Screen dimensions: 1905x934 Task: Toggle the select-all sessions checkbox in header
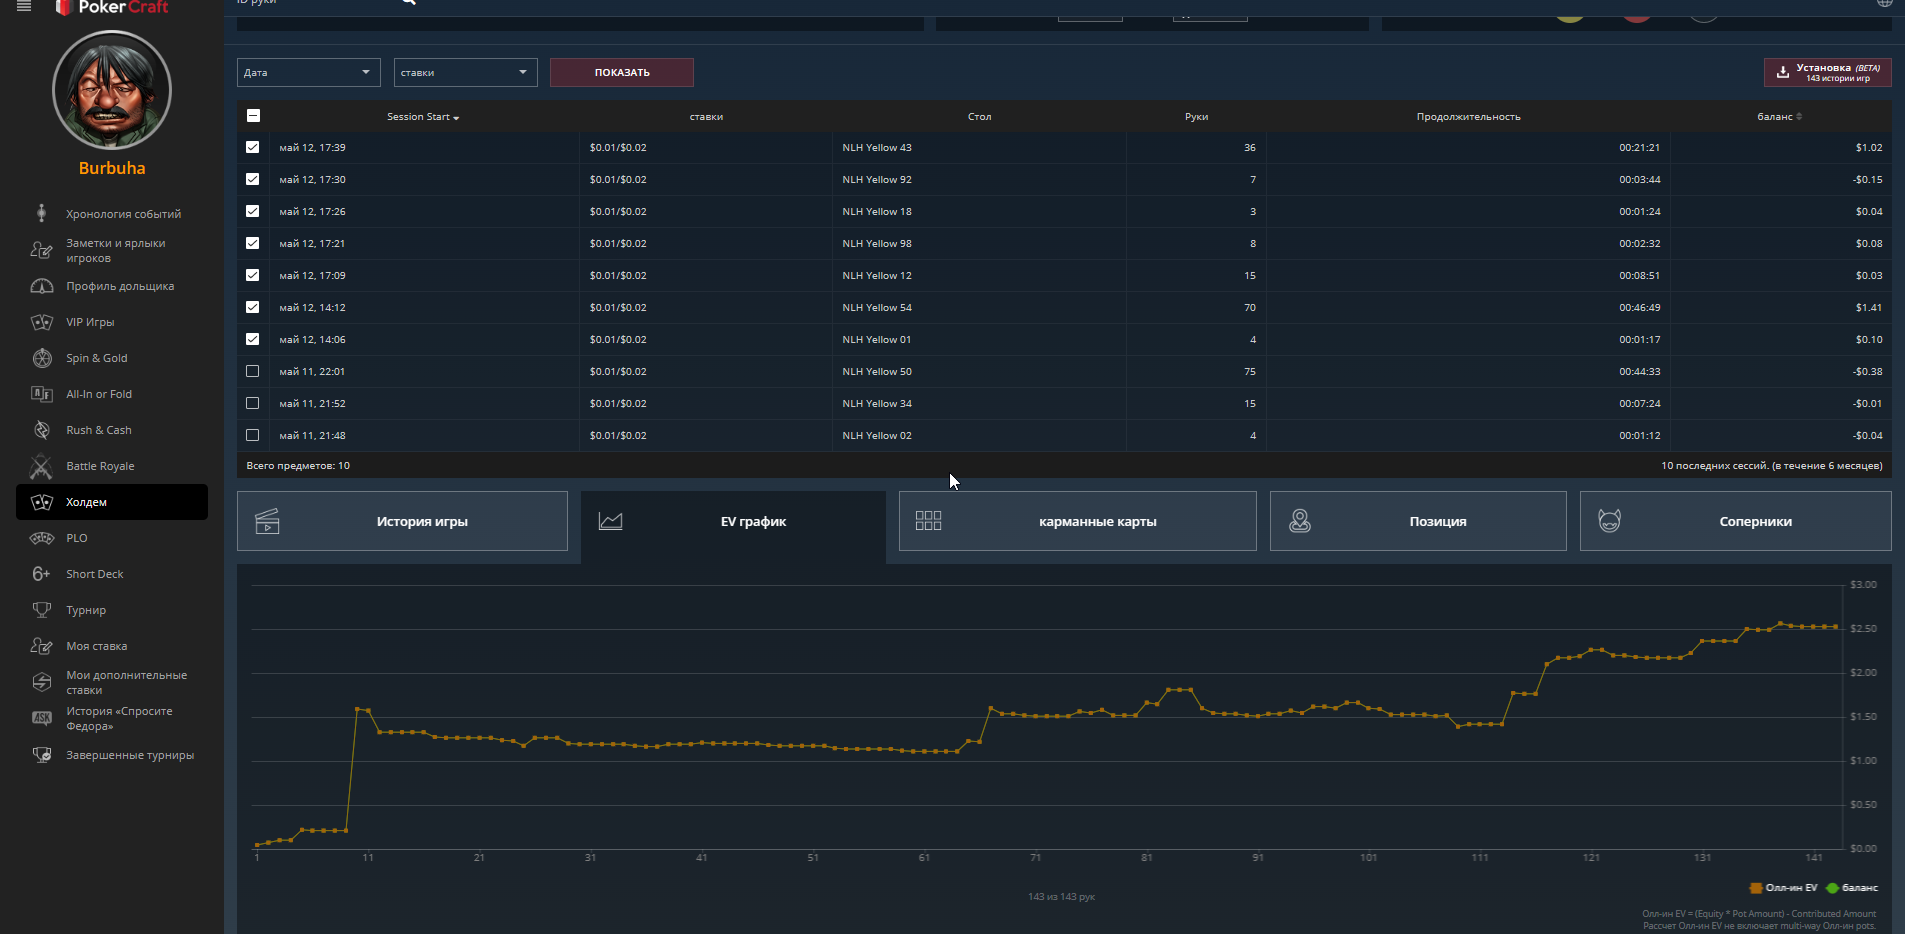point(253,116)
